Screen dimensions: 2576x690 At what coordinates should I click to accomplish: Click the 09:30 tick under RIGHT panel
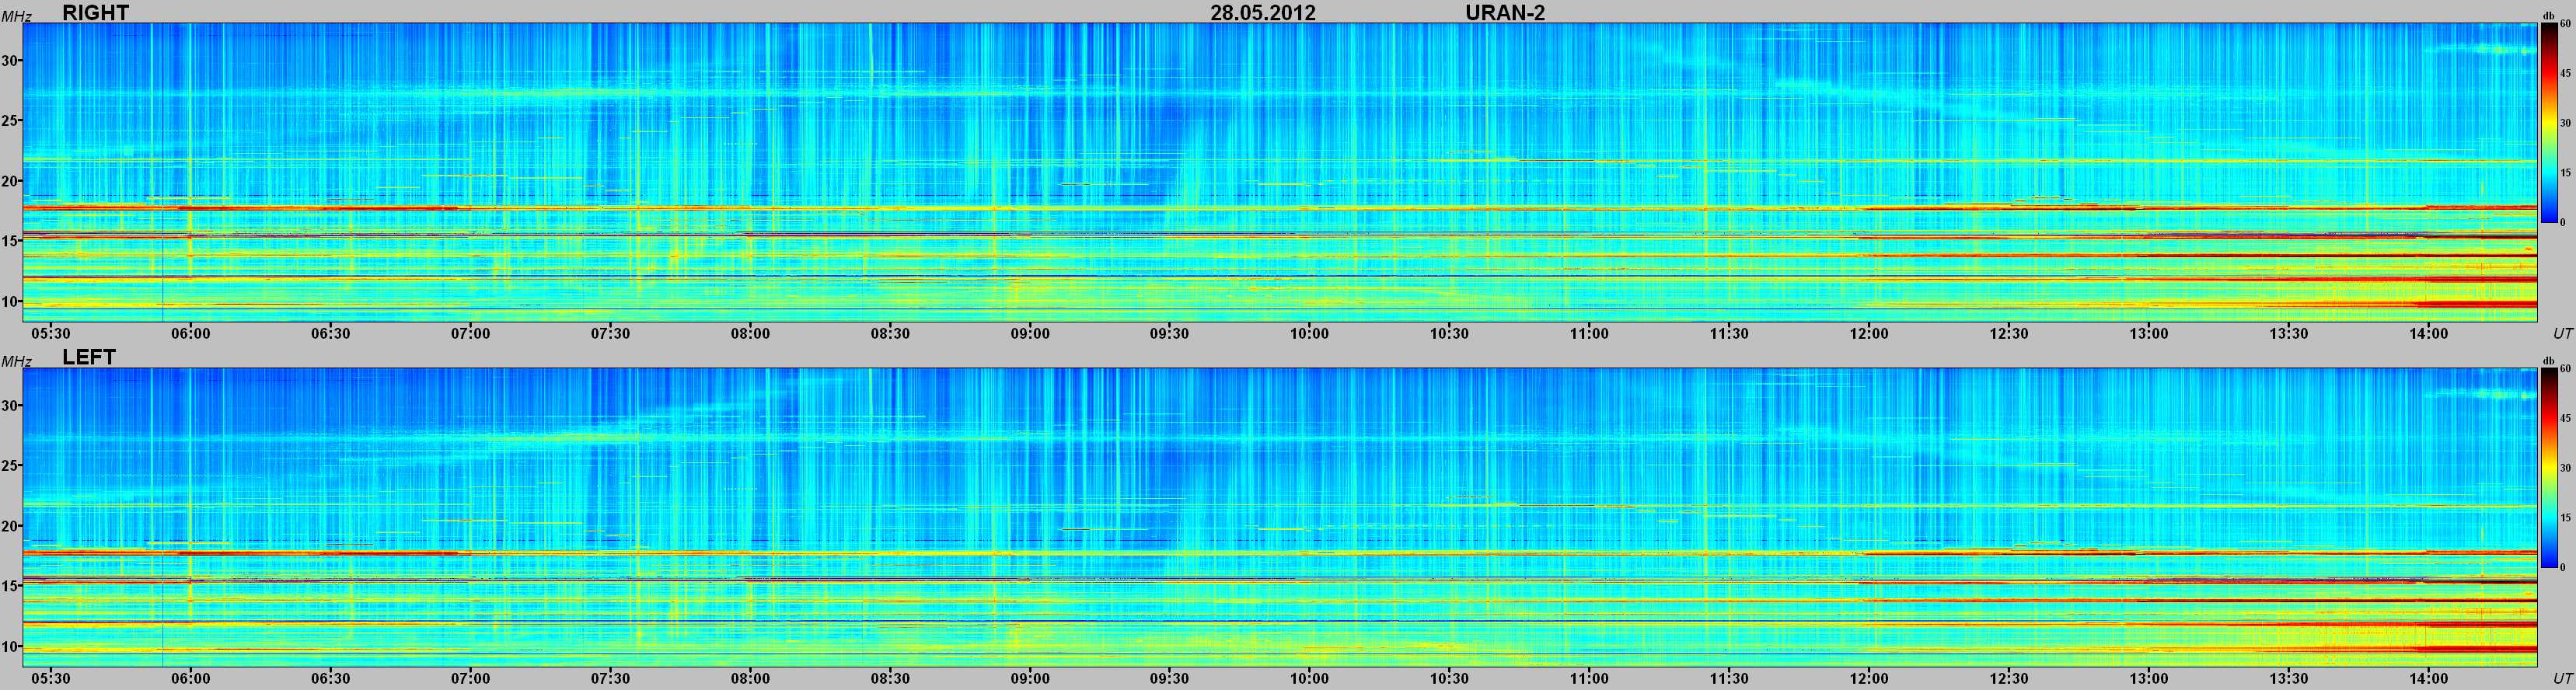point(1169,333)
